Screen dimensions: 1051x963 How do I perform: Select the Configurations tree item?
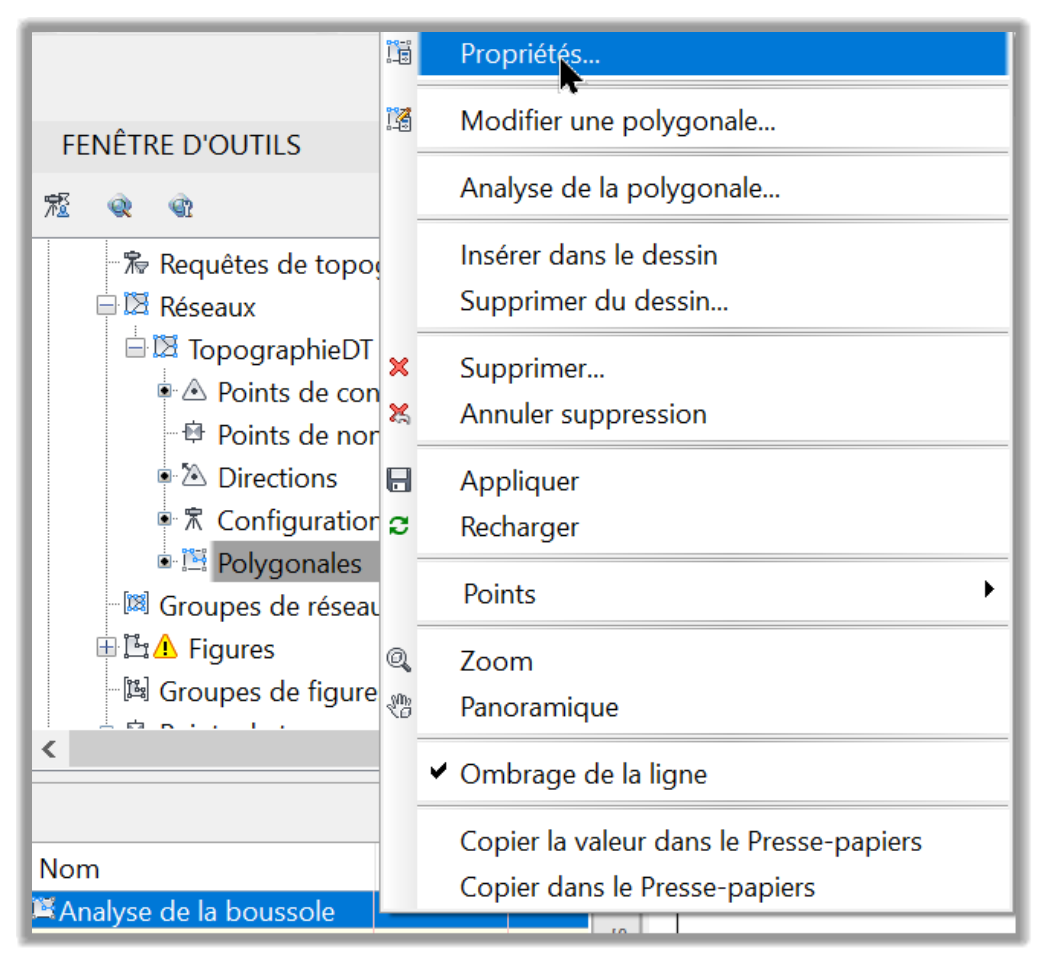click(x=298, y=521)
